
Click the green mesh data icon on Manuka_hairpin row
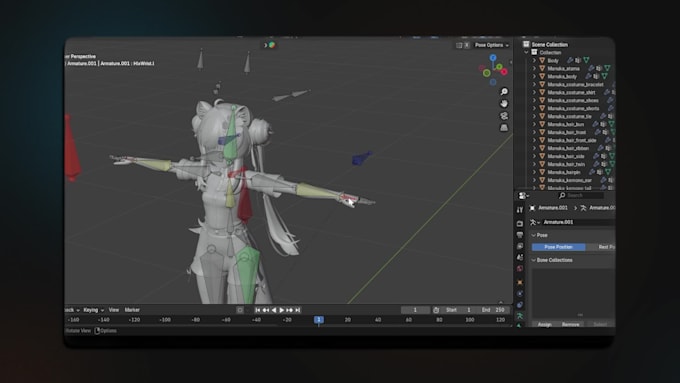point(608,172)
